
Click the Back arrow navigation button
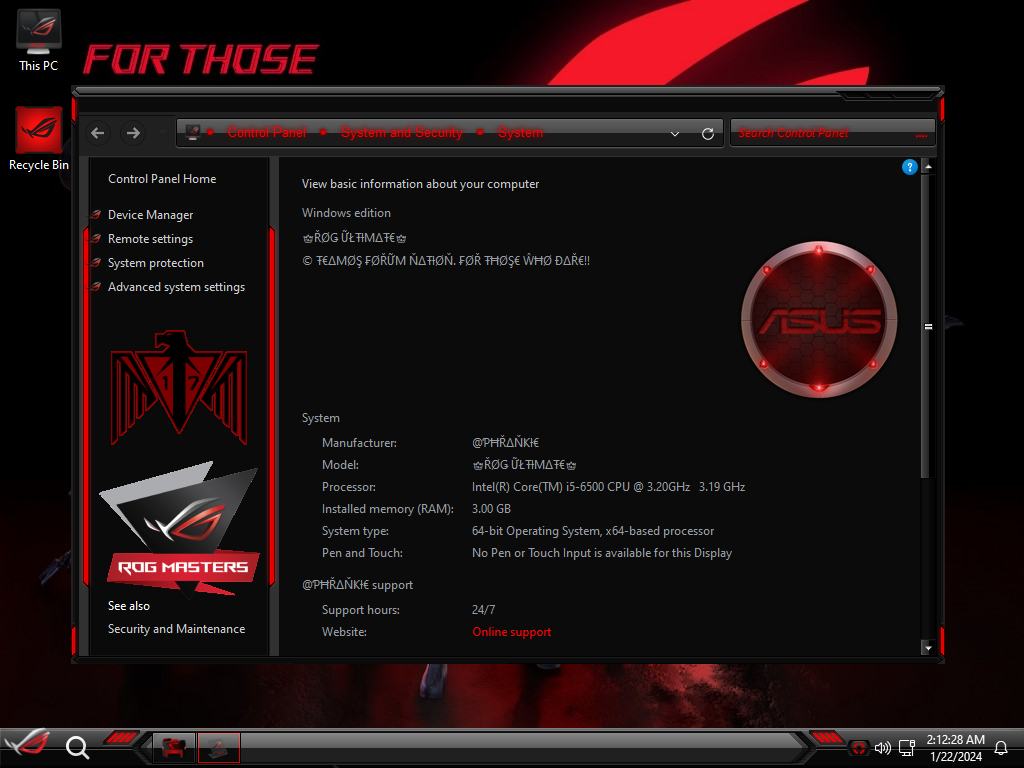97,133
